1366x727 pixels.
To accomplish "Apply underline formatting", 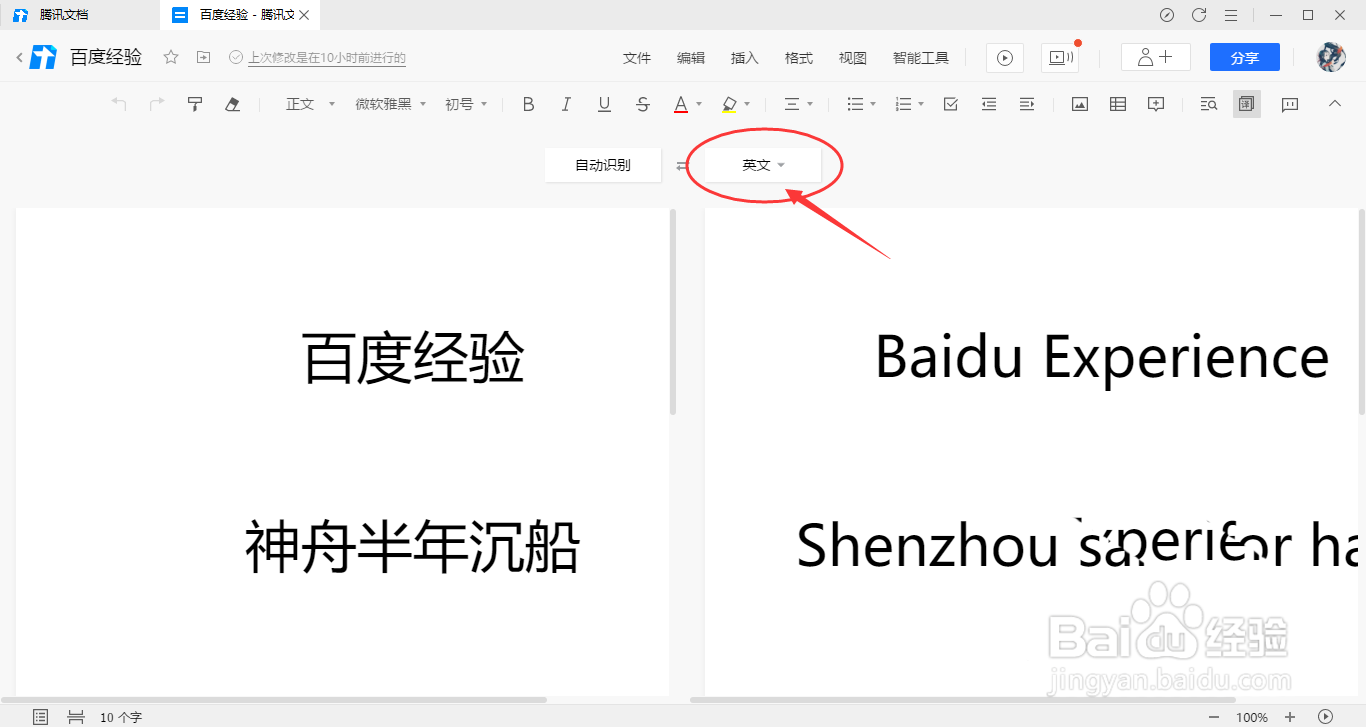I will tap(604, 104).
